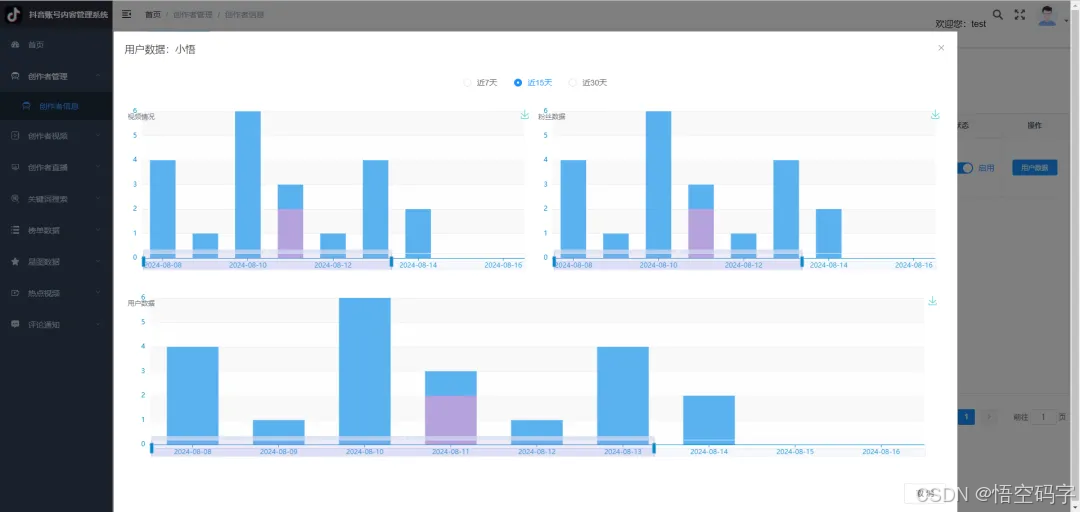Screen dimensions: 1080x512
Task: Click the pagination next-page arrow
Action: point(989,417)
